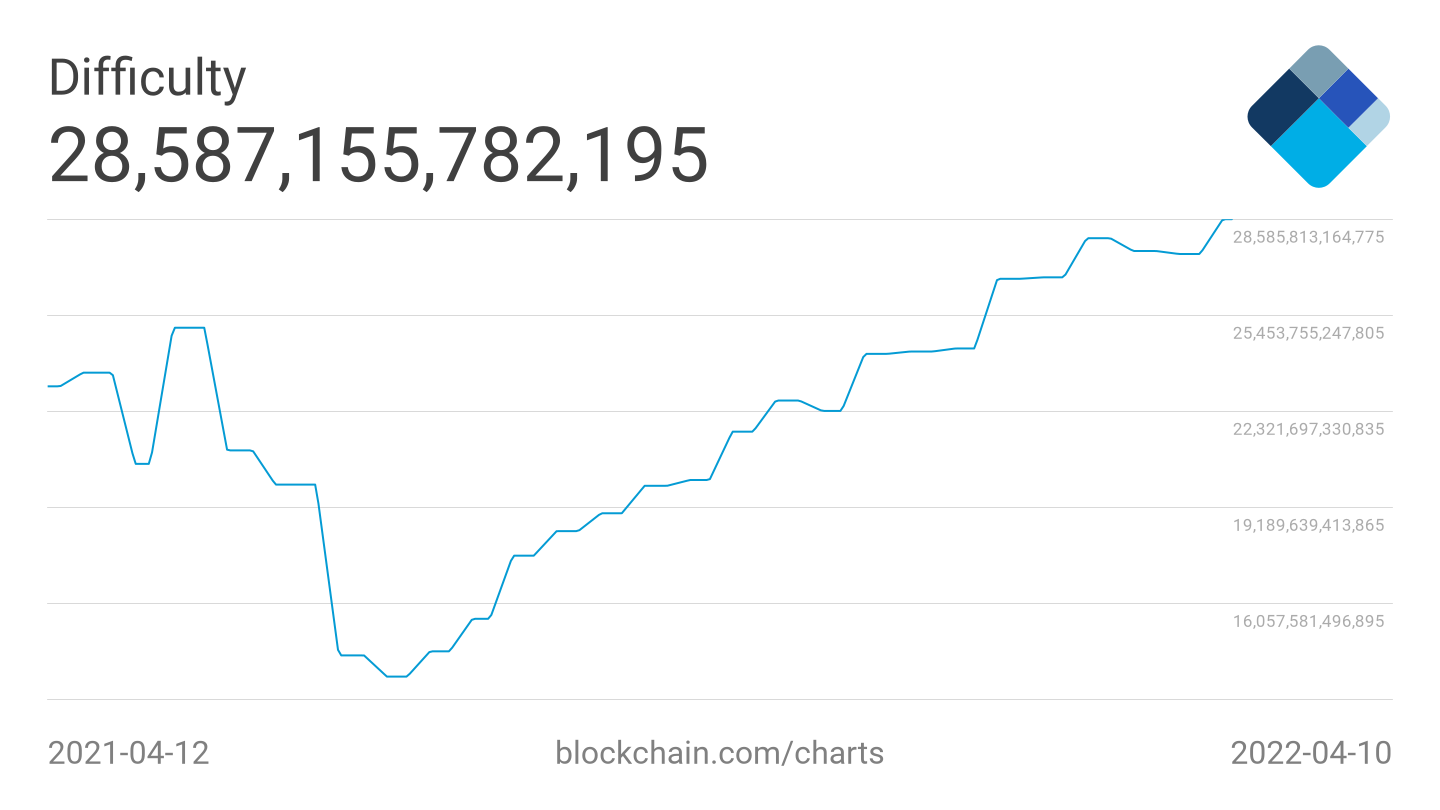Click the dark navy segment of the logo
The image size is (1440, 810).
point(1281,111)
